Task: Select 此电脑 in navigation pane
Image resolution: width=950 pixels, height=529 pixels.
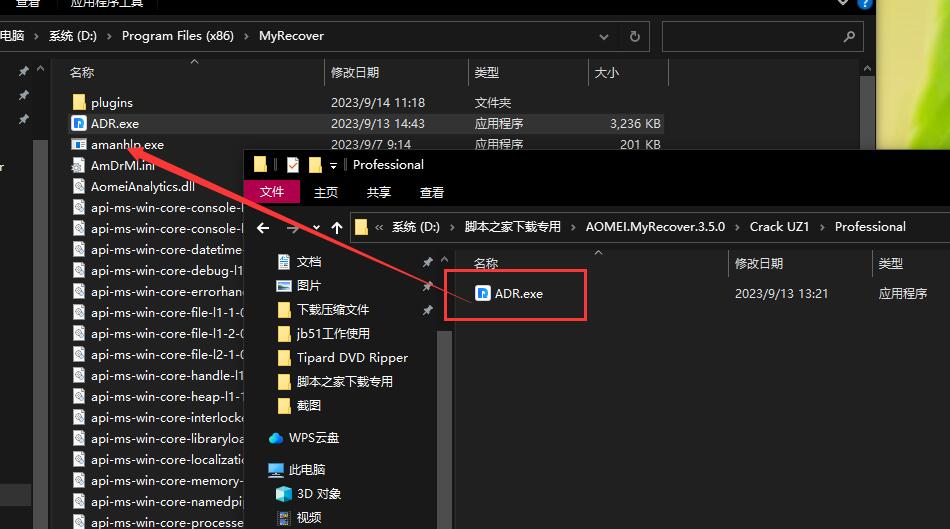Action: tap(297, 470)
